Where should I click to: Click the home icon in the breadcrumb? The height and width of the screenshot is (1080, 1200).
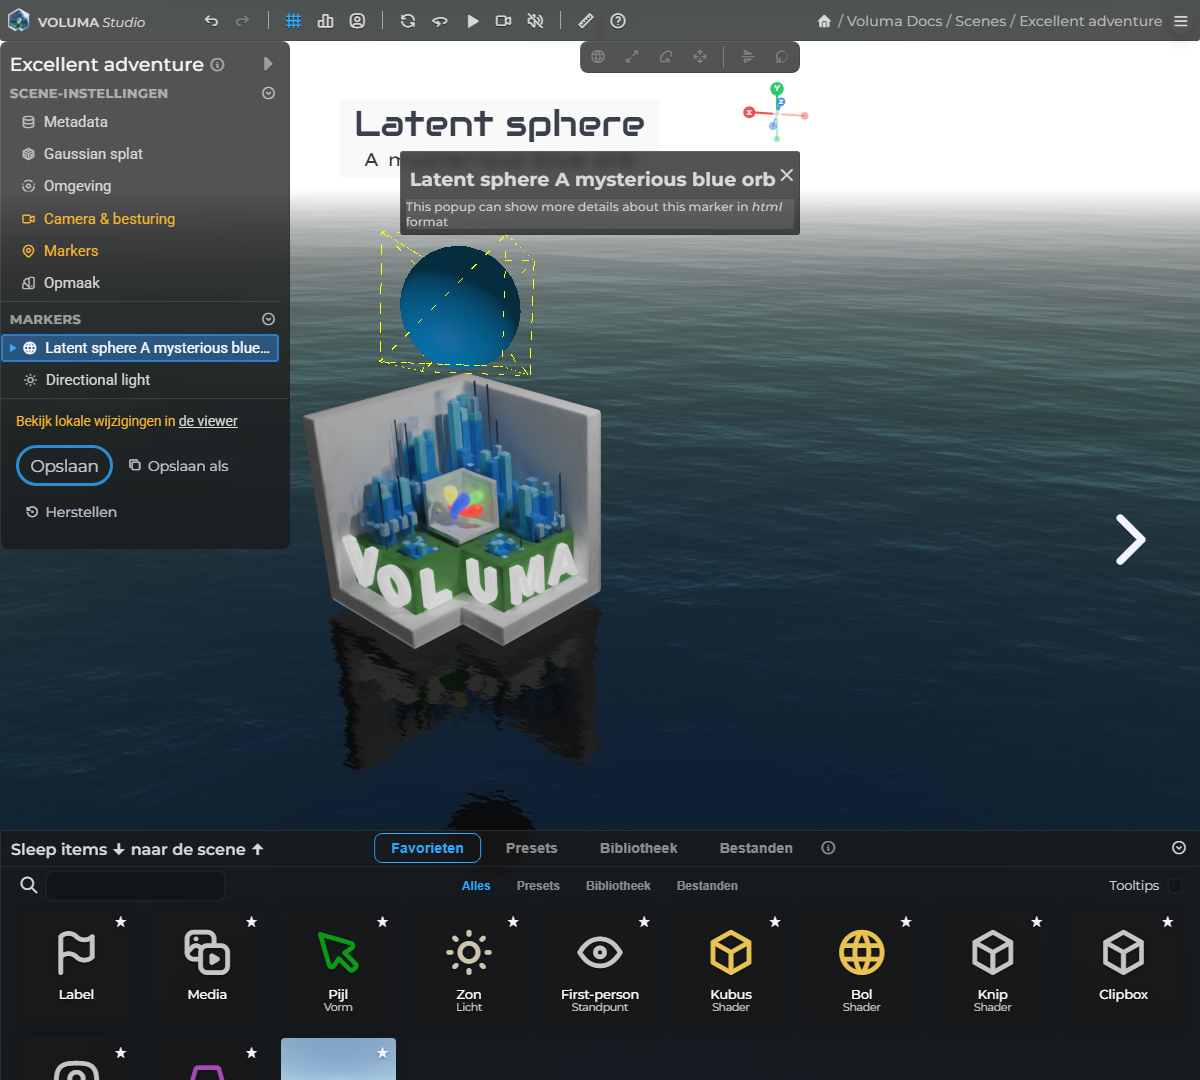pyautogui.click(x=824, y=21)
